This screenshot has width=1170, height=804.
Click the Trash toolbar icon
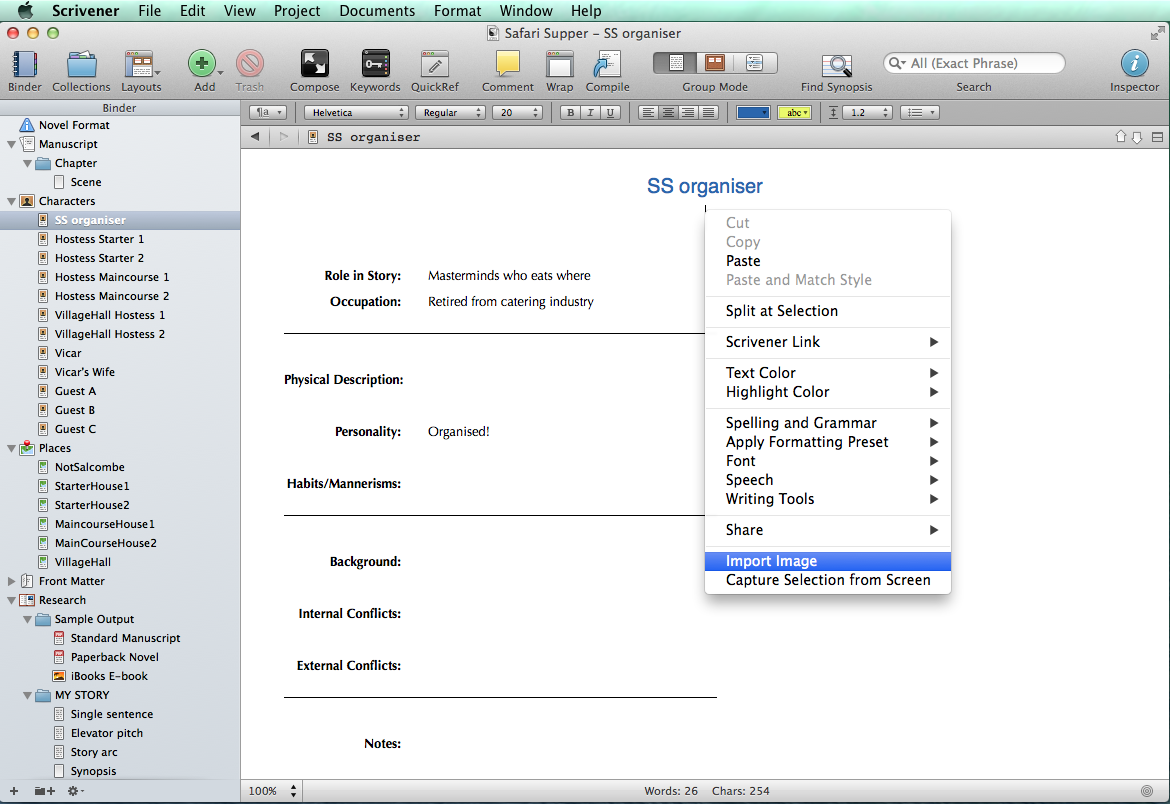coord(249,63)
